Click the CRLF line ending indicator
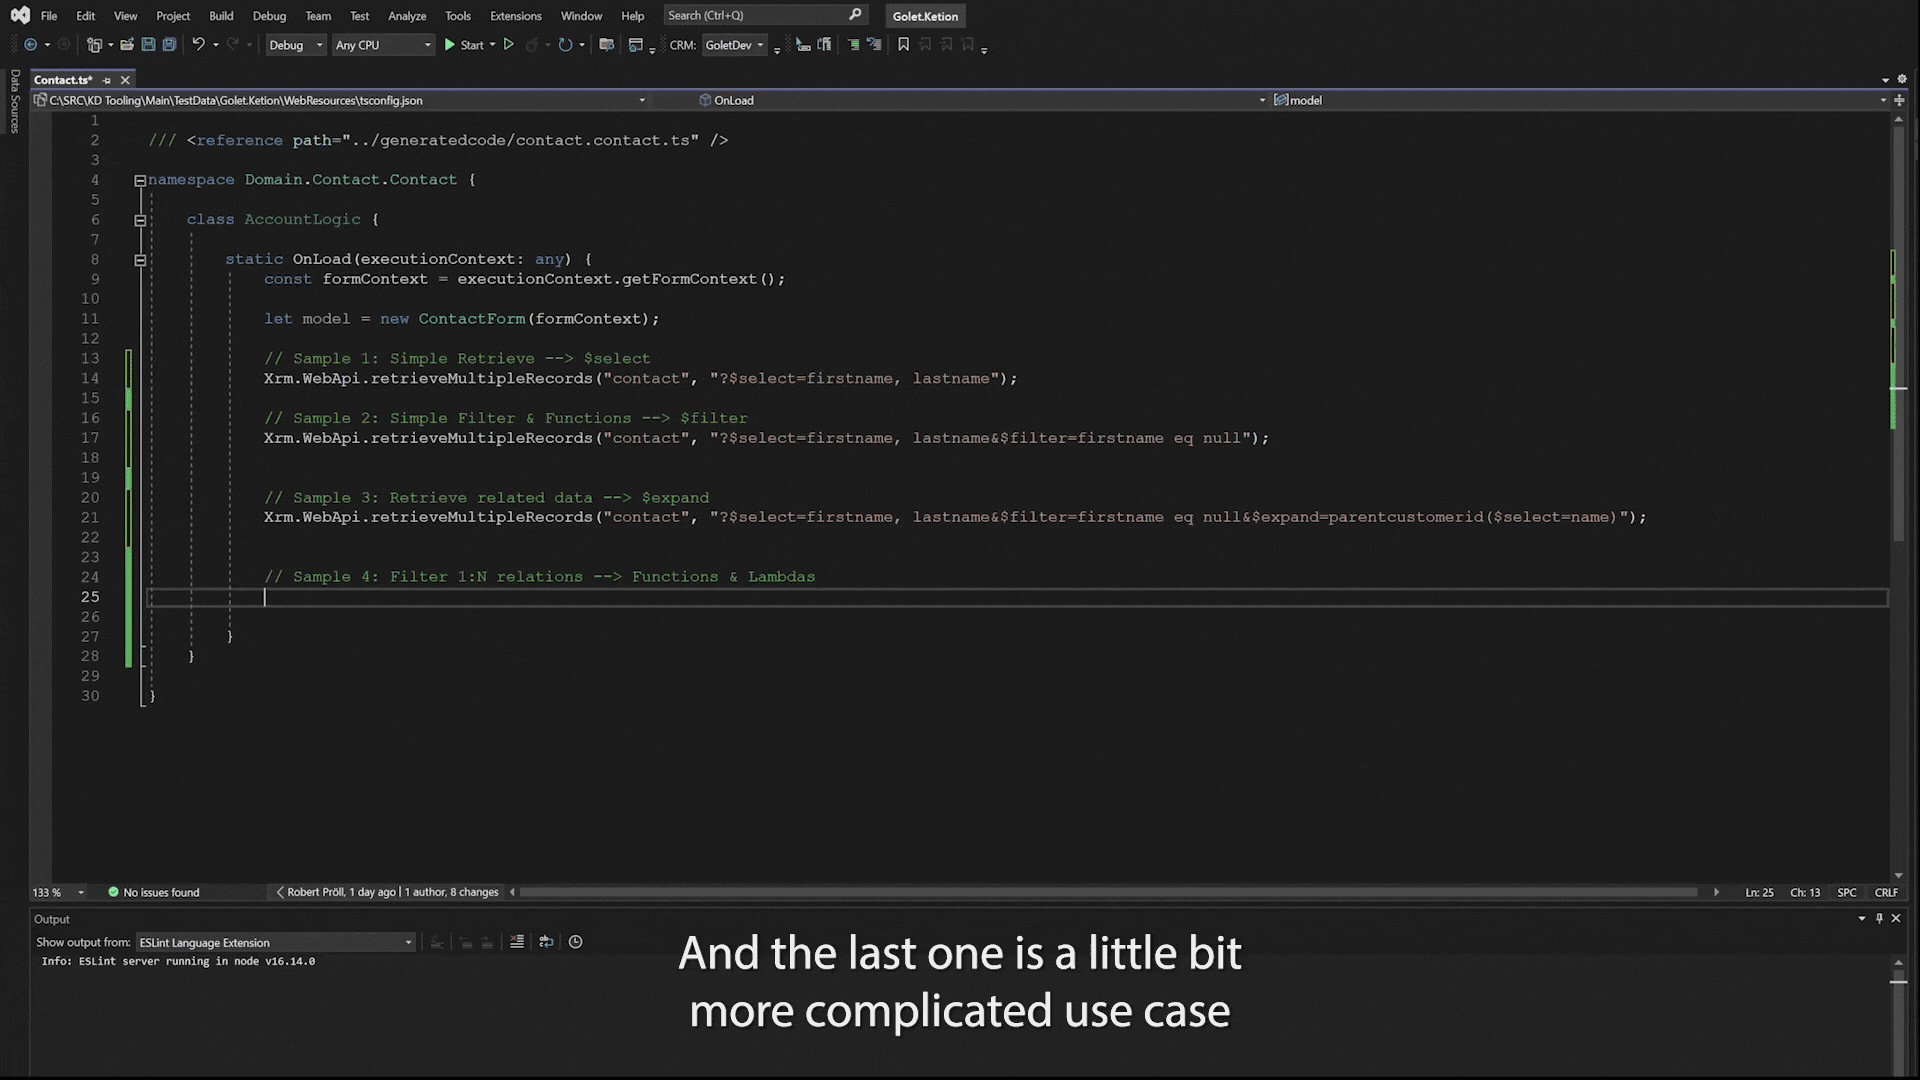This screenshot has height=1080, width=1920. point(1886,892)
